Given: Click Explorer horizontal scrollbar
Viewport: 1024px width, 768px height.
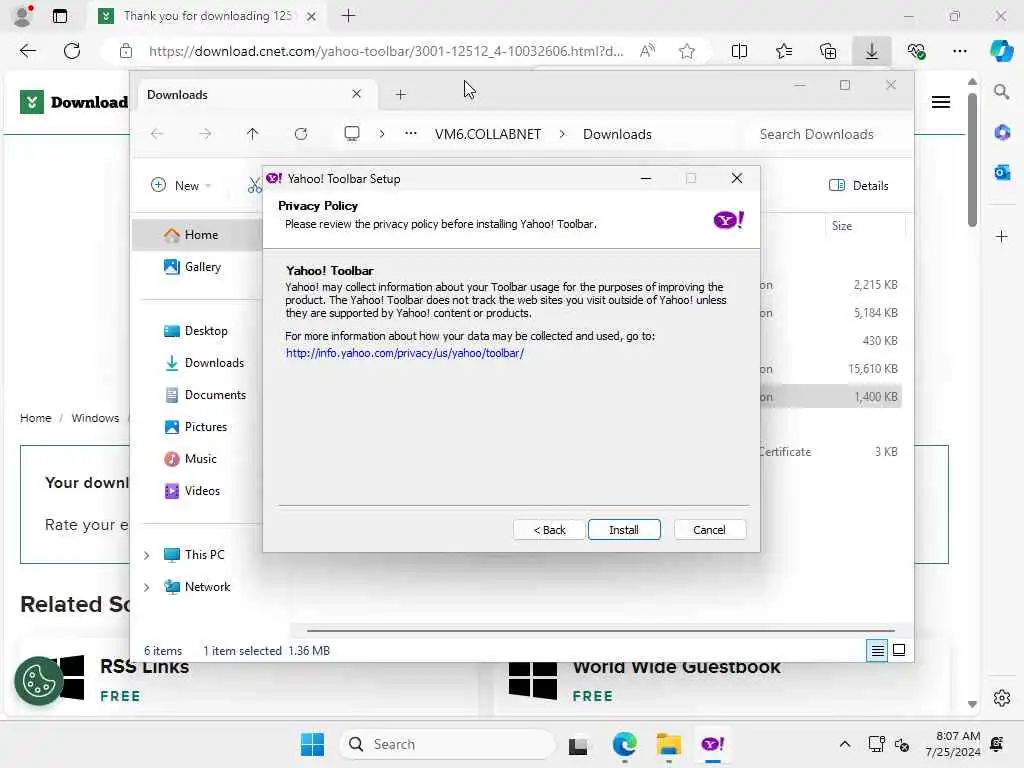Looking at the screenshot, I should pos(601,631).
